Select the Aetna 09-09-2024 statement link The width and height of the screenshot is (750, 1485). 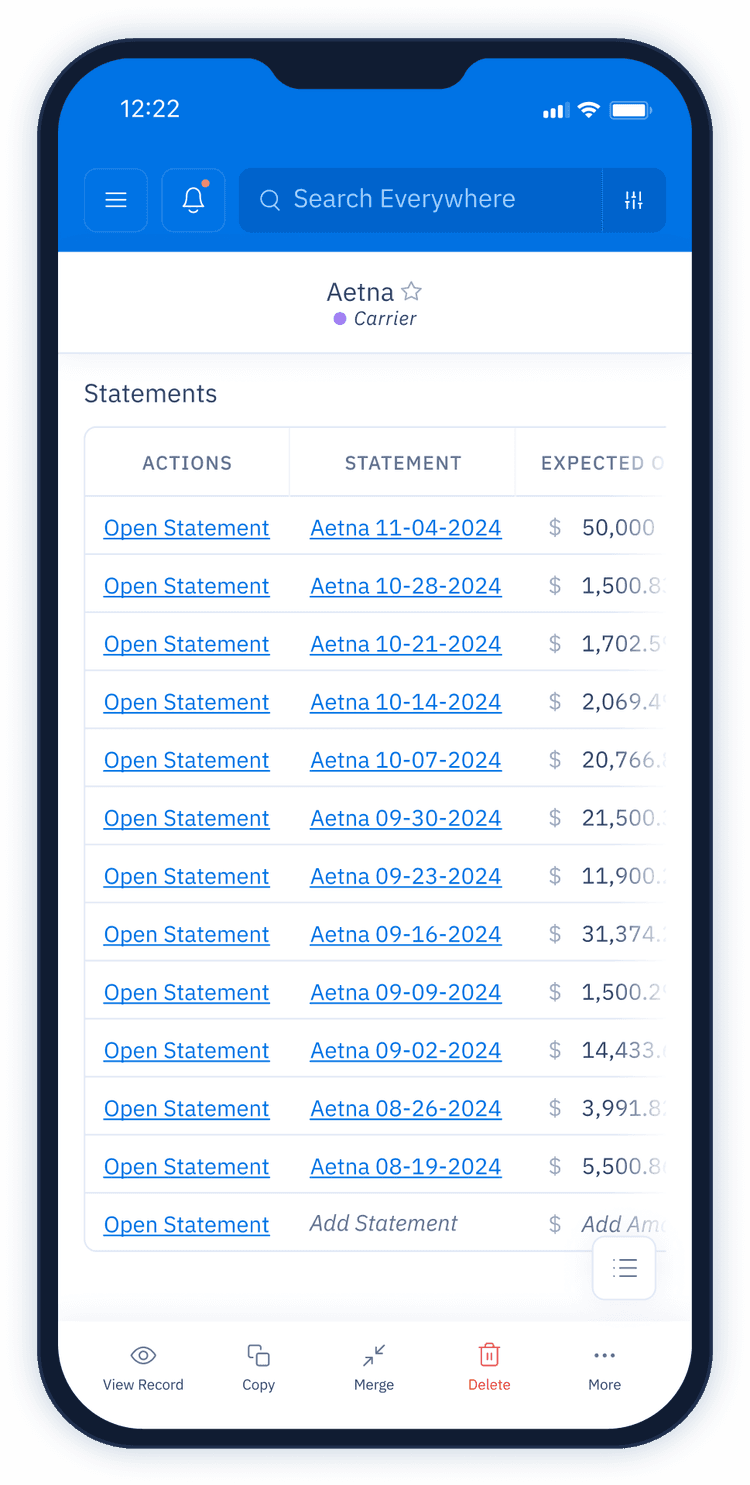pyautogui.click(x=405, y=992)
